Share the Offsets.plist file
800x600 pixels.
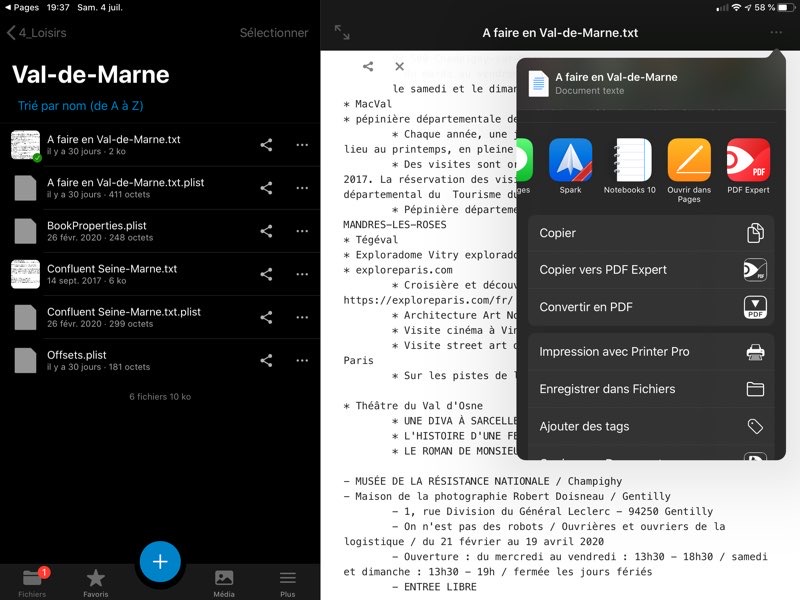click(x=266, y=360)
